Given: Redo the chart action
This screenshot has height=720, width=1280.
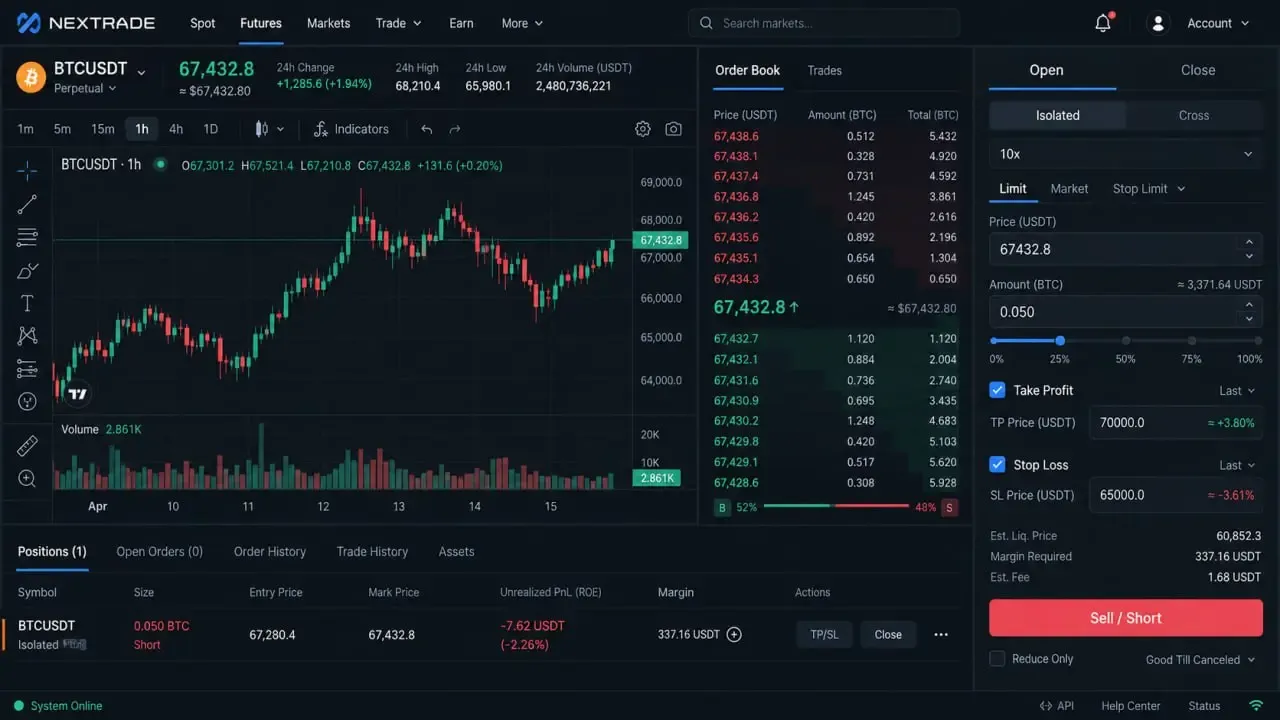Looking at the screenshot, I should click(455, 129).
